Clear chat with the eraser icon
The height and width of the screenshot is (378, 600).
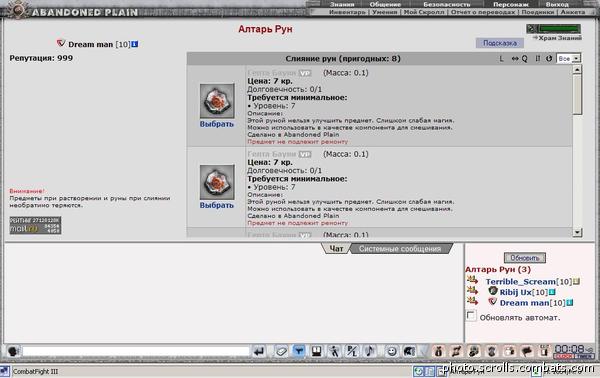[x=281, y=351]
